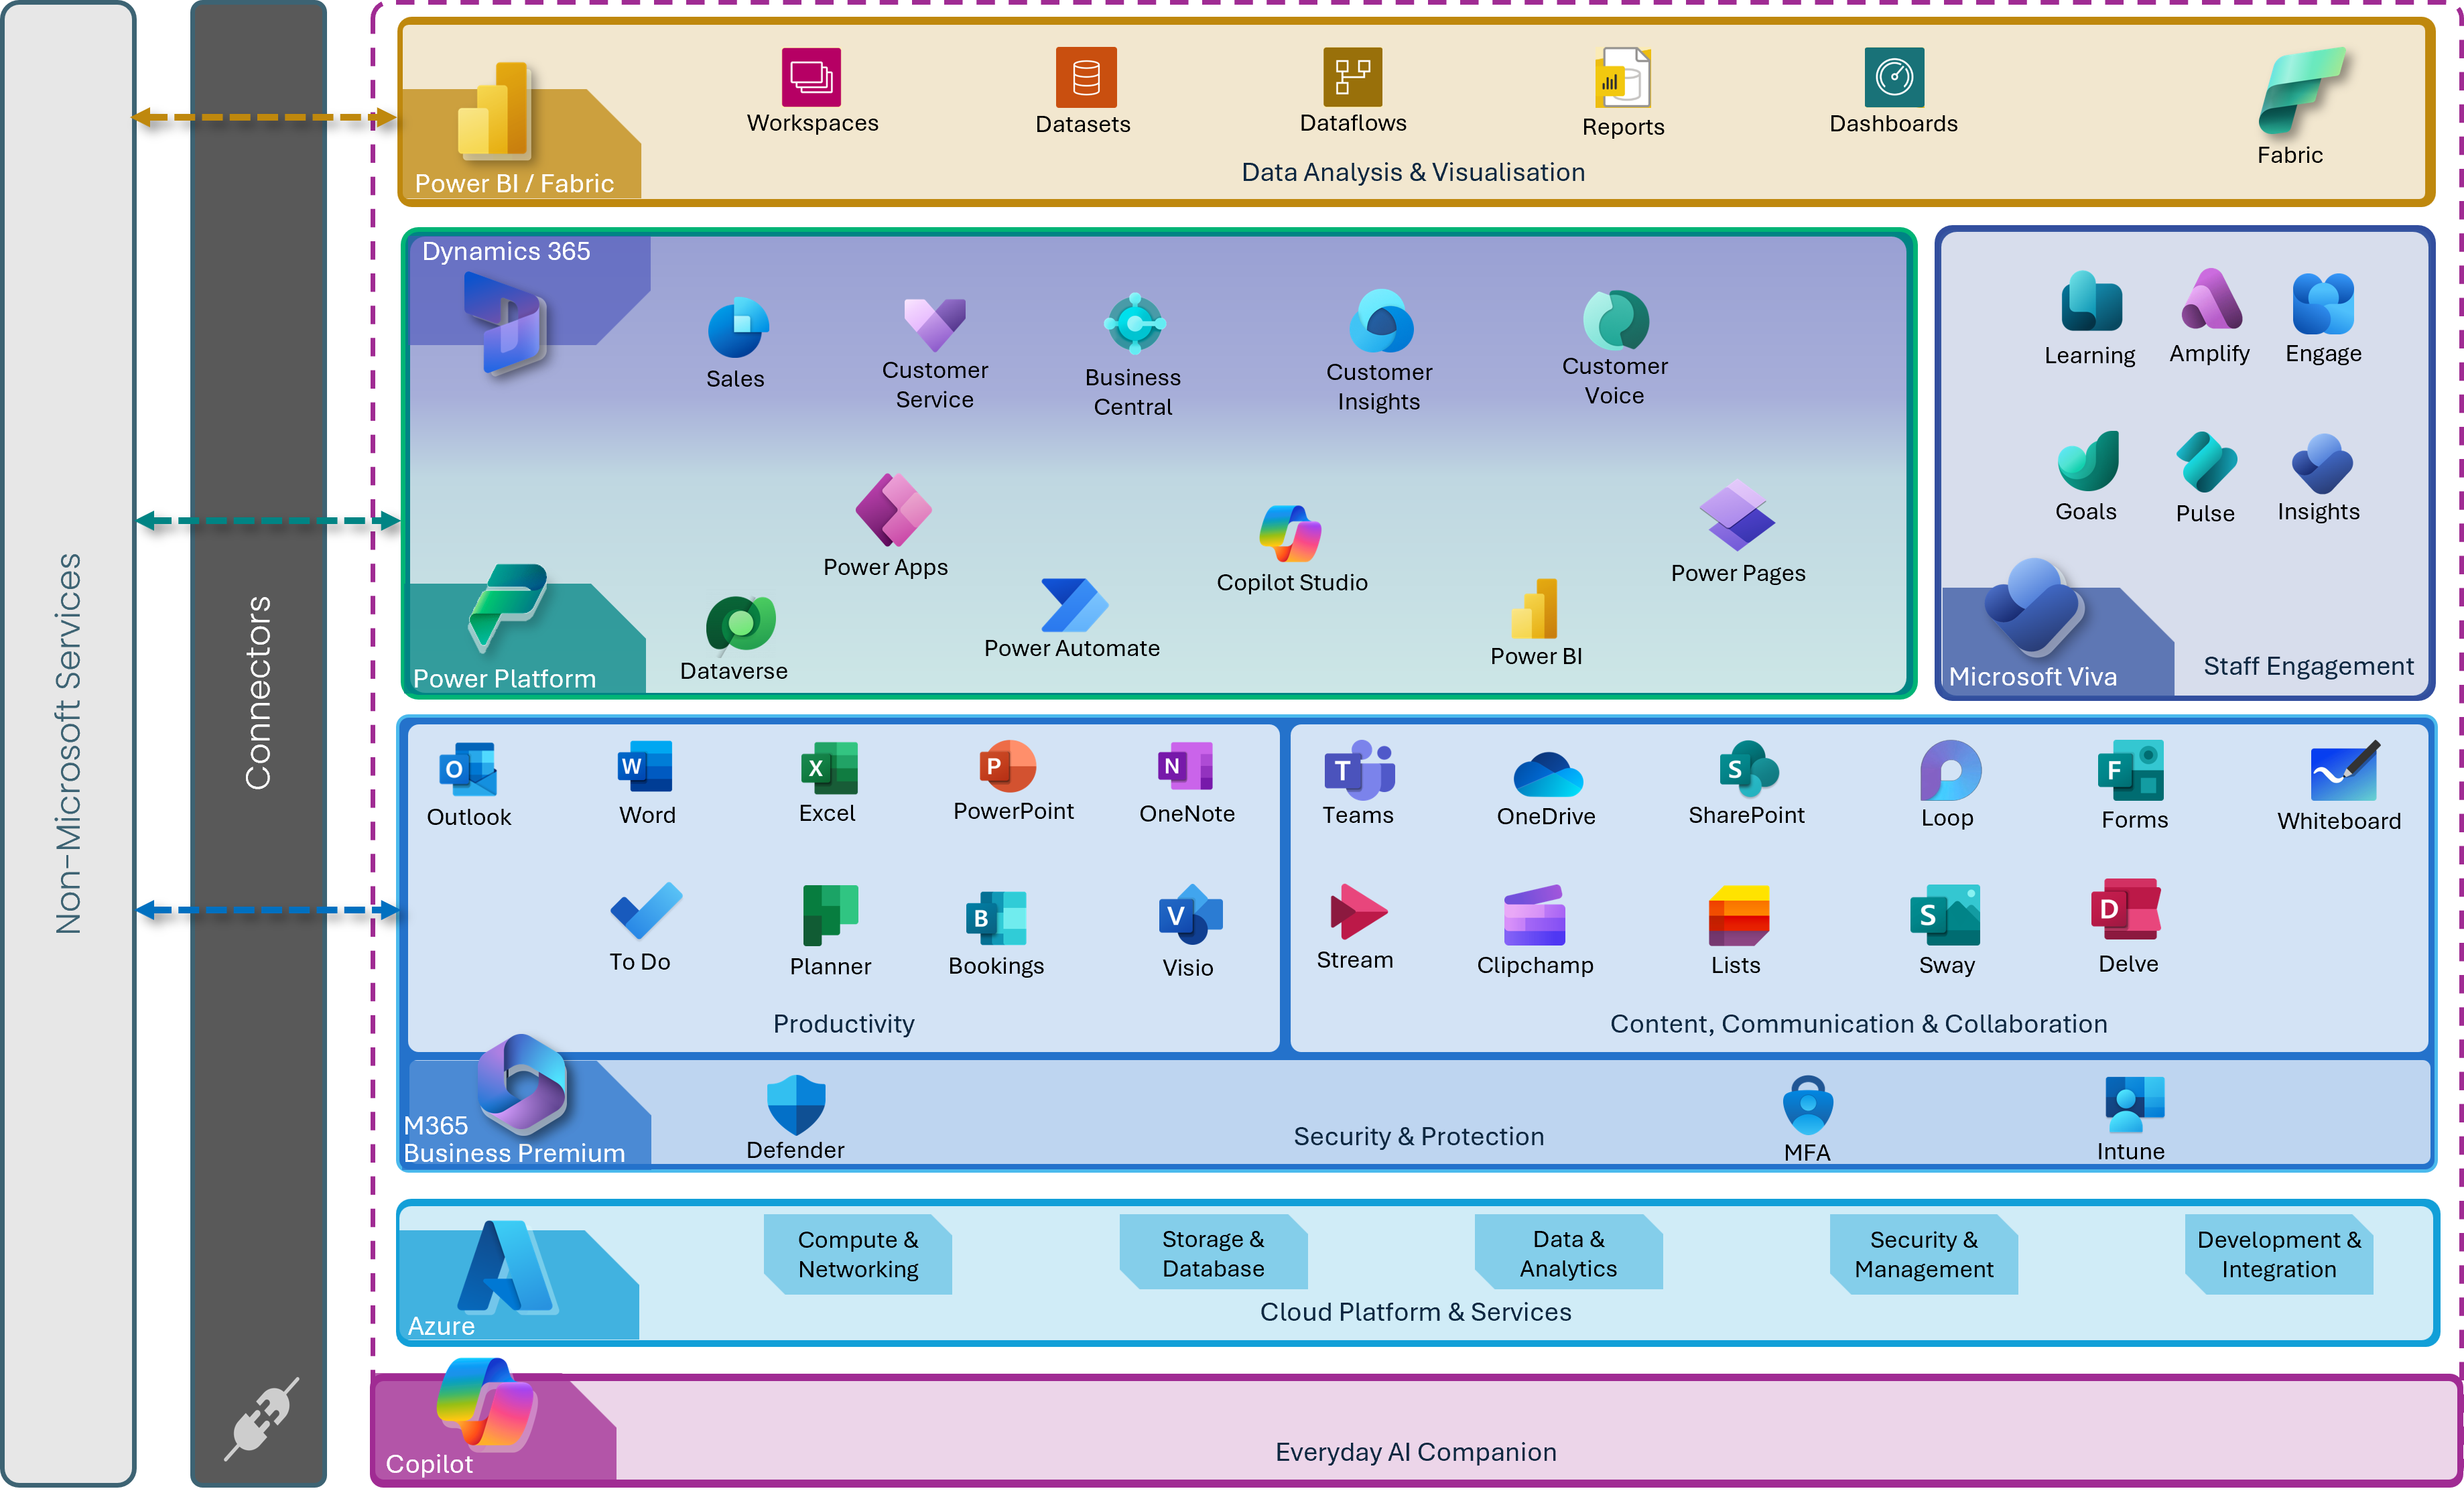
Task: Click the Customer Insights icon
Action: [x=1381, y=321]
